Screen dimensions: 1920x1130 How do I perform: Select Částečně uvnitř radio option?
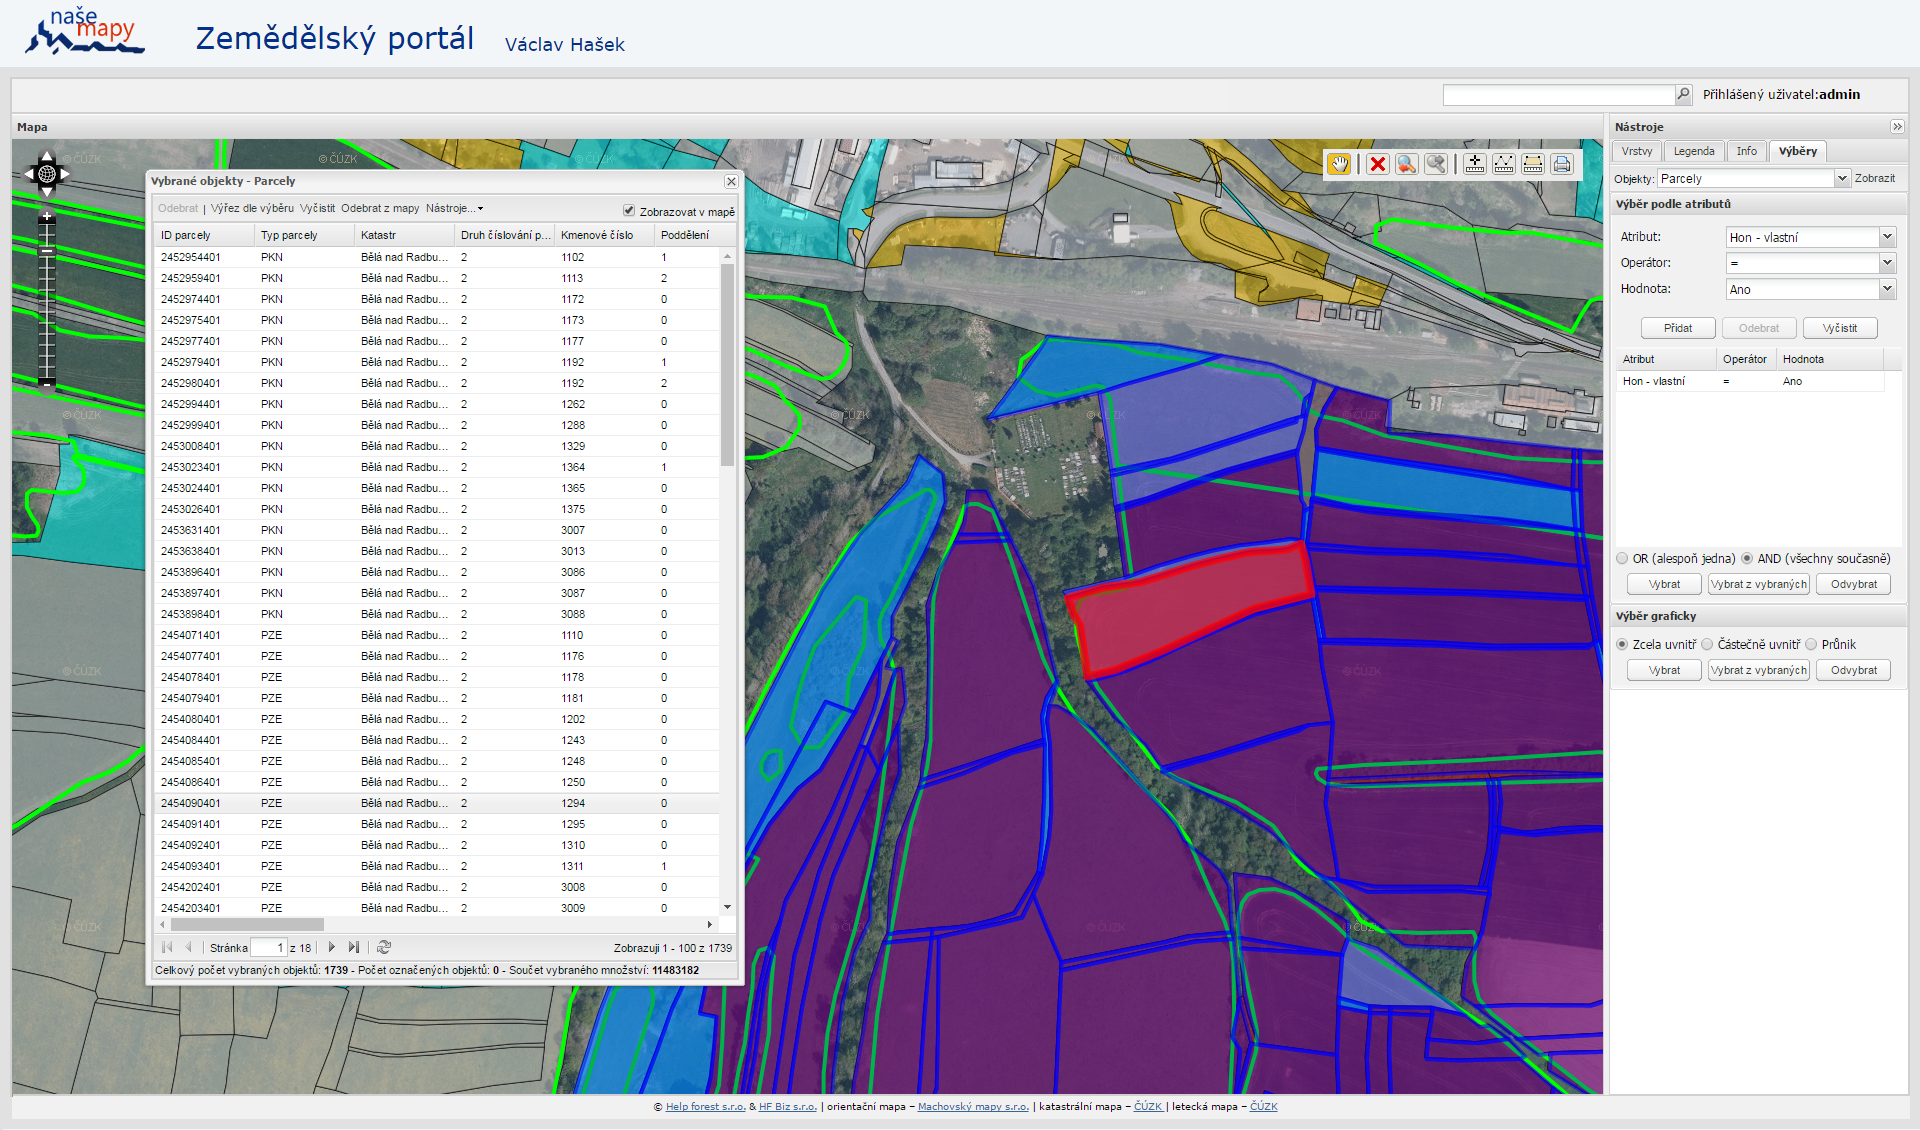click(x=1707, y=644)
